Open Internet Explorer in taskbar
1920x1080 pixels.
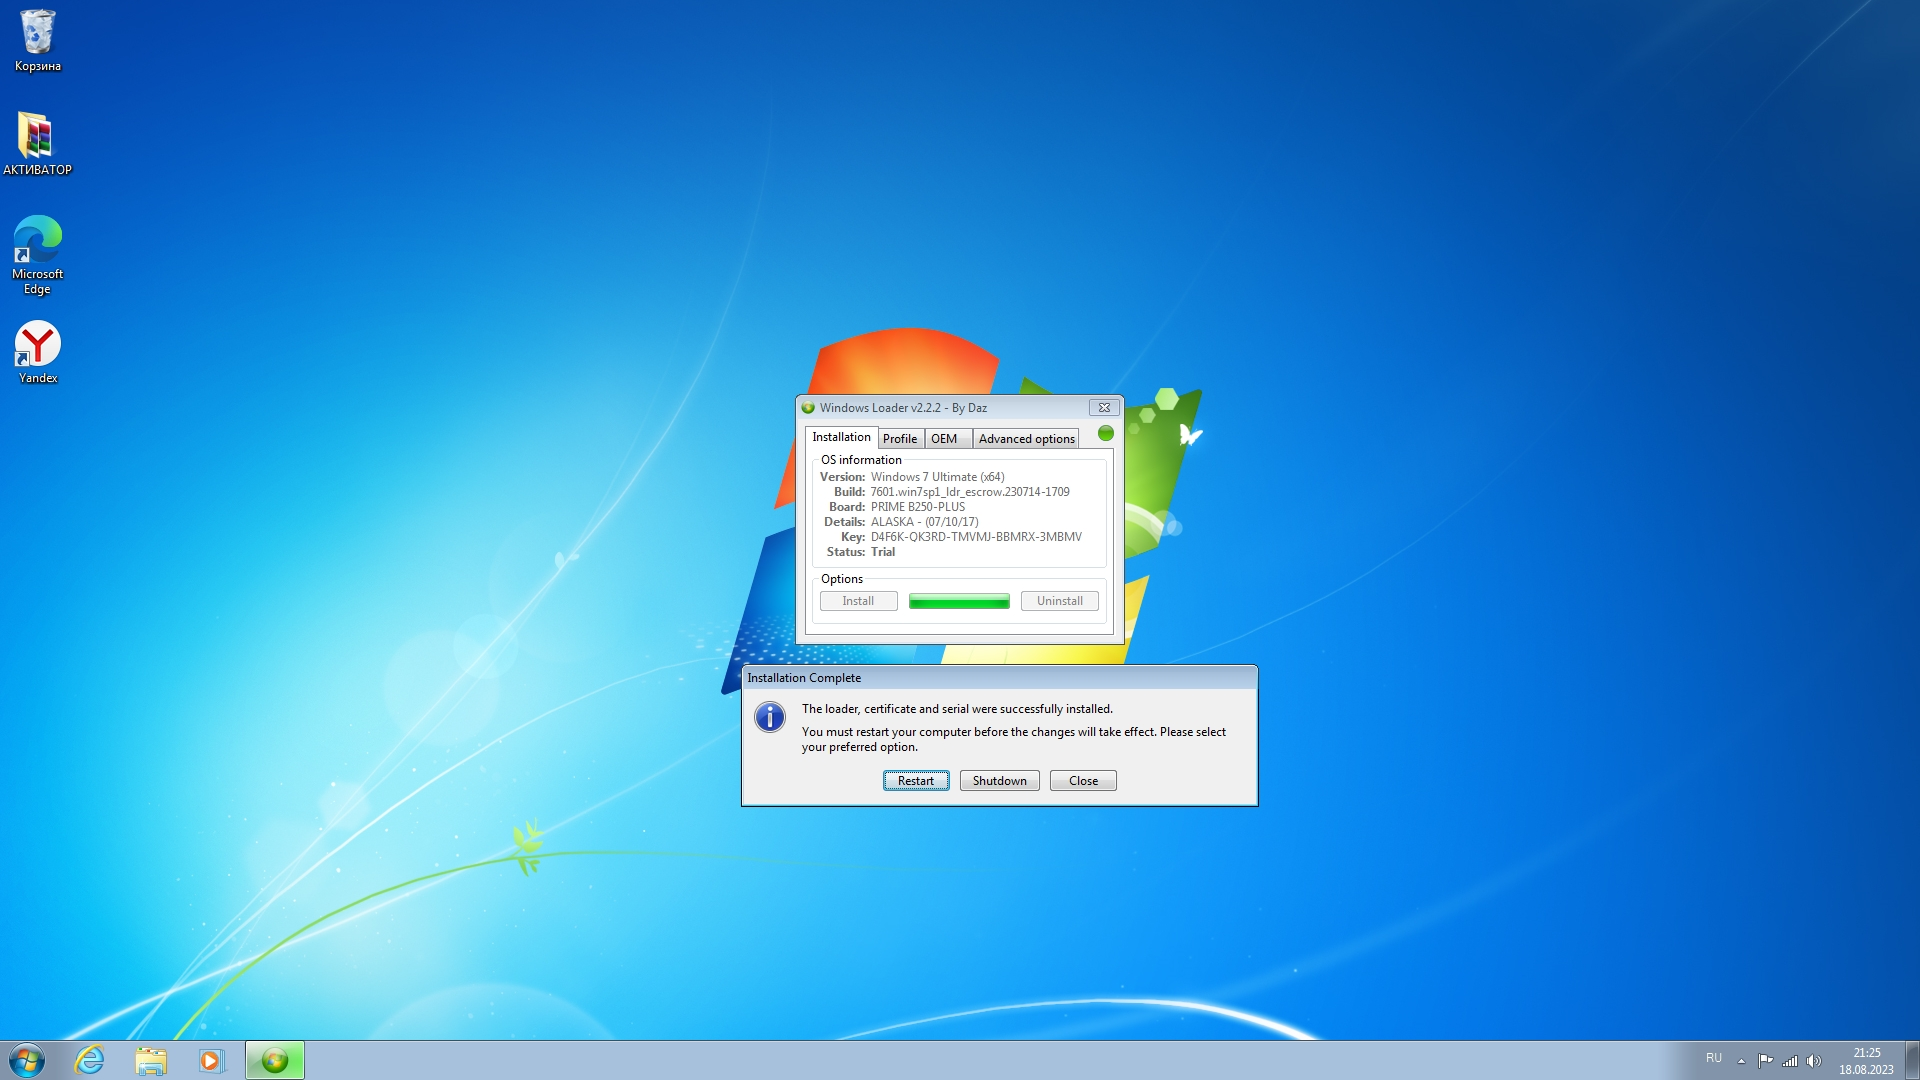click(x=90, y=1060)
